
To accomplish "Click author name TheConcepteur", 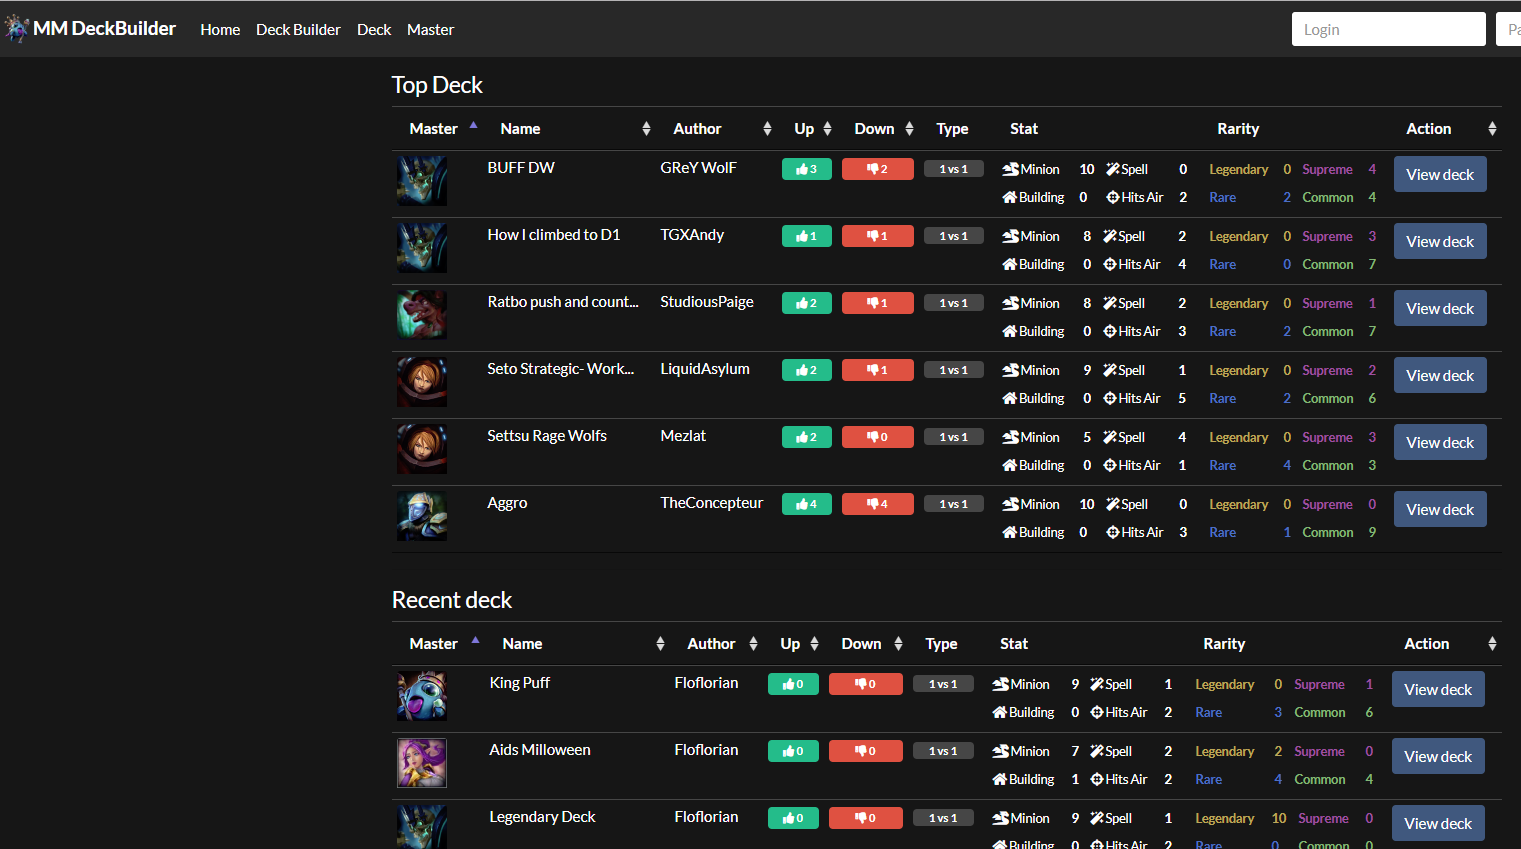I will point(711,502).
